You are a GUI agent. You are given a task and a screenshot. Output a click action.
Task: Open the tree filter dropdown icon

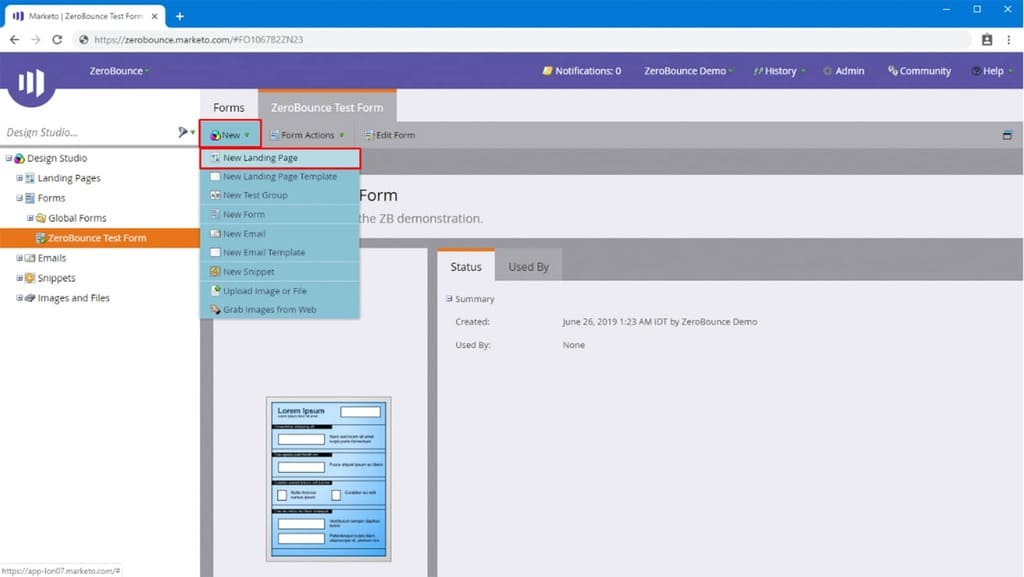pyautogui.click(x=185, y=133)
